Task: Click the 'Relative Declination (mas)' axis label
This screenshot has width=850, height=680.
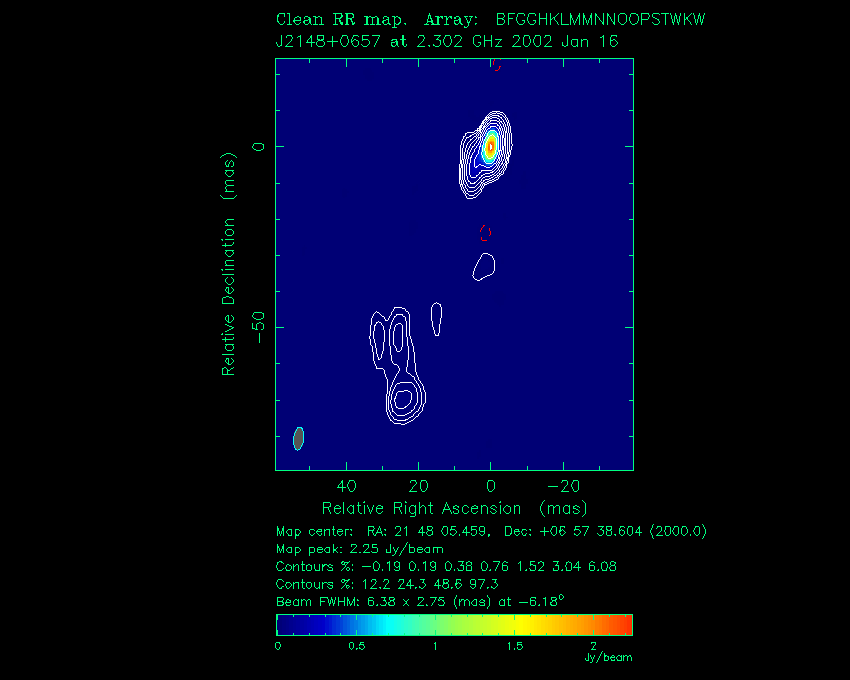Action: (x=229, y=264)
